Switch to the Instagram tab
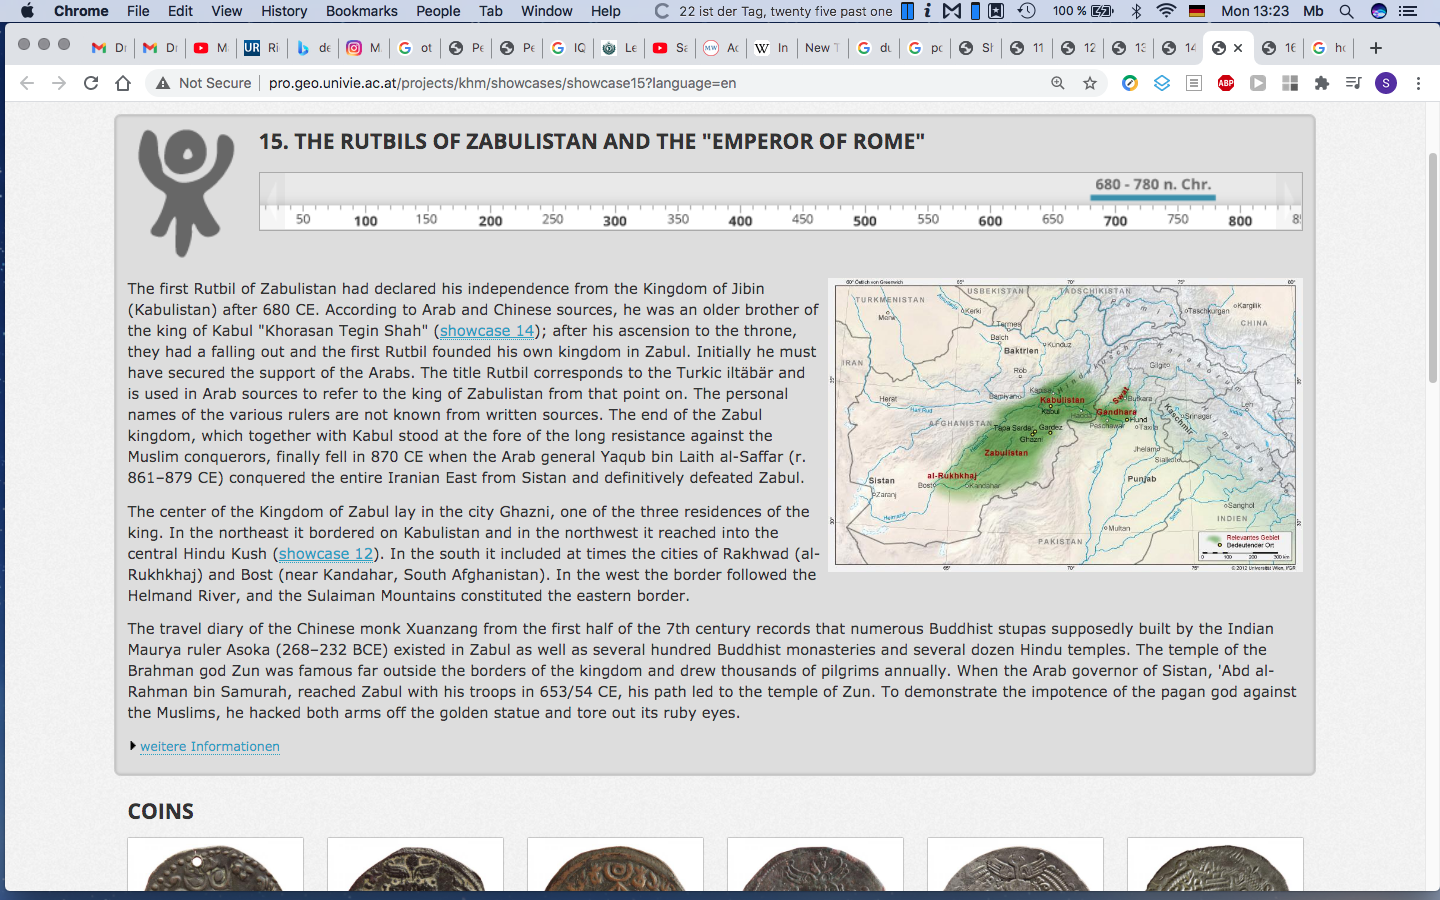 [364, 47]
